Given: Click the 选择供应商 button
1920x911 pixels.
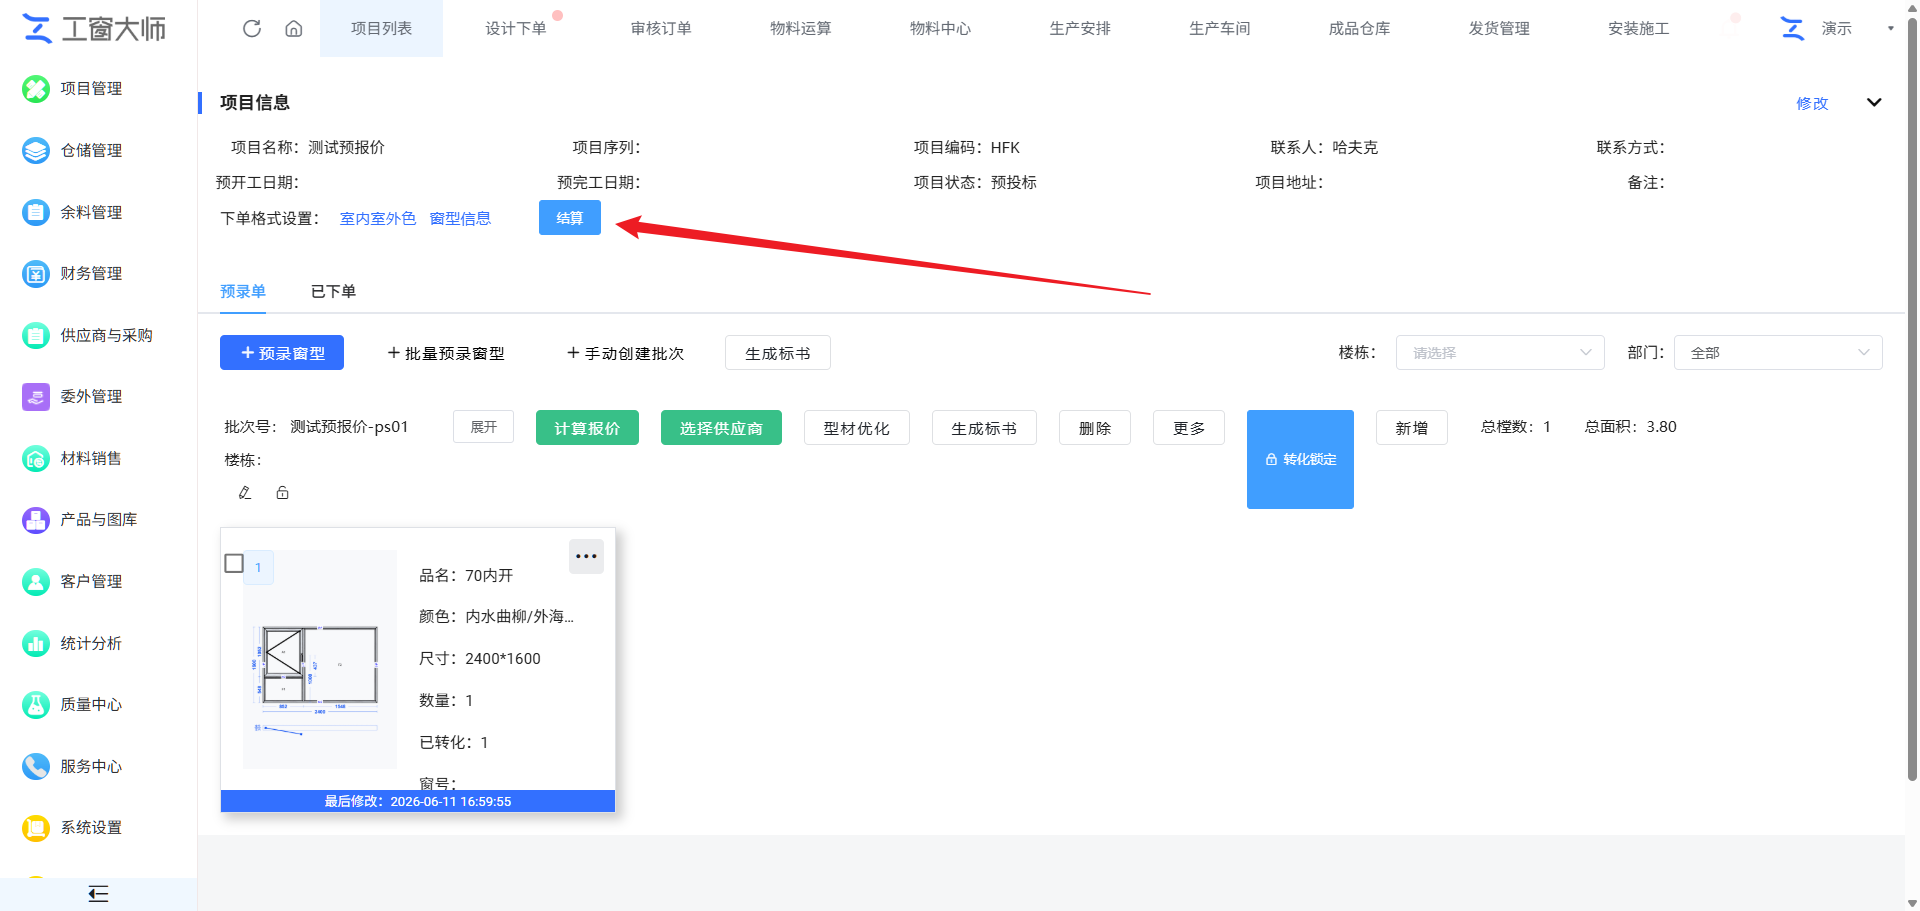Looking at the screenshot, I should coord(721,428).
